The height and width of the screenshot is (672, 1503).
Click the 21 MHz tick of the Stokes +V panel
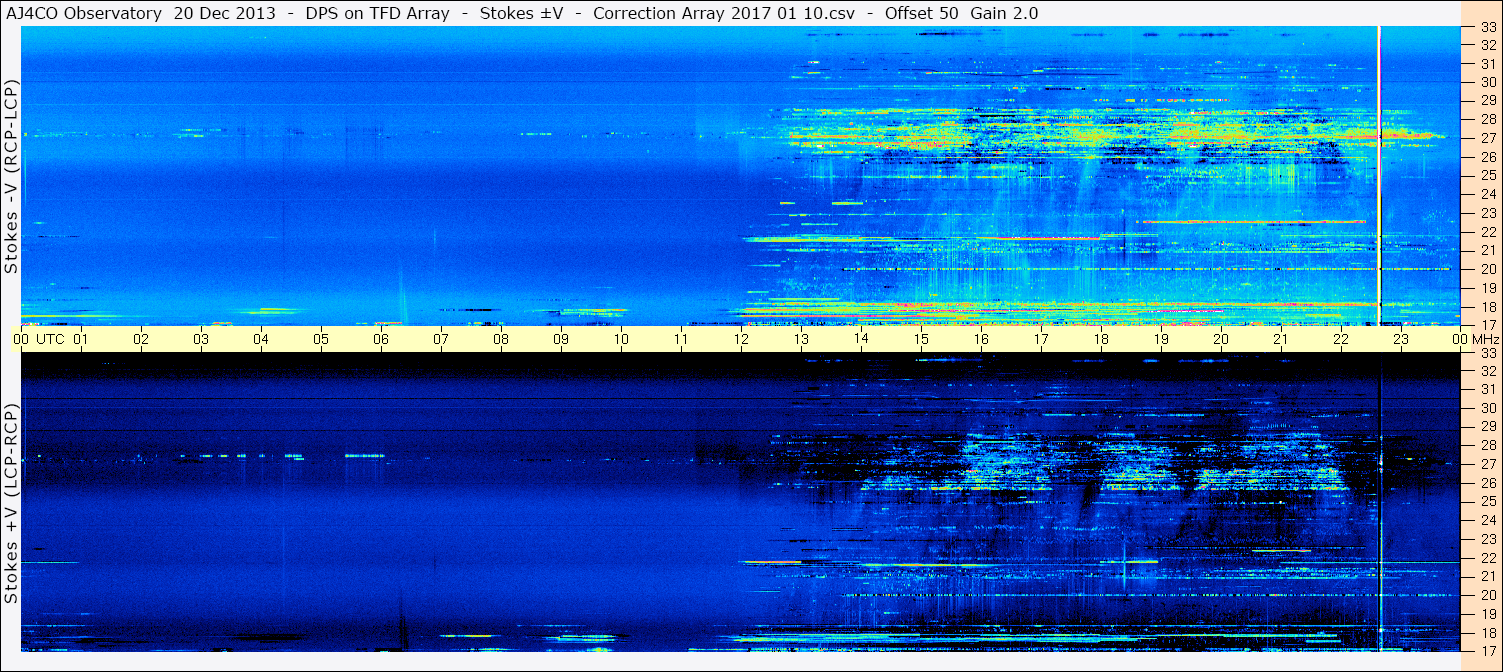1487,576
